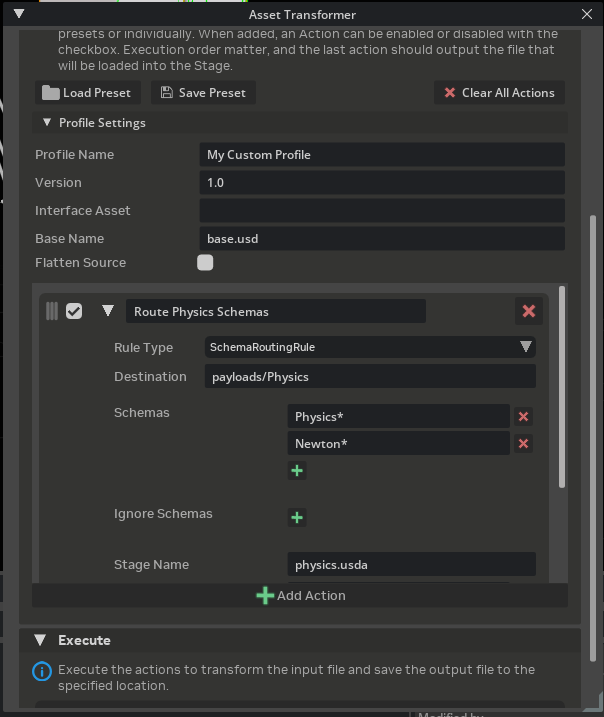604x717 pixels.
Task: Delete the Route Physics Schemas action
Action: point(529,311)
